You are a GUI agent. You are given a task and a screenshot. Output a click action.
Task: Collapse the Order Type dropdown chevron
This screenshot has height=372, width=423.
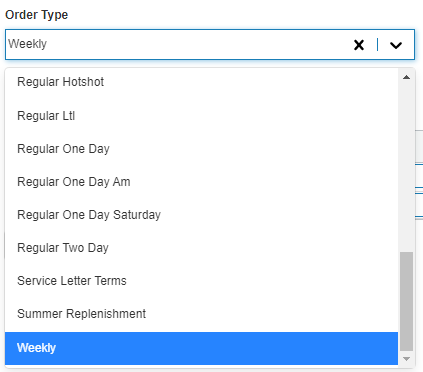point(396,45)
